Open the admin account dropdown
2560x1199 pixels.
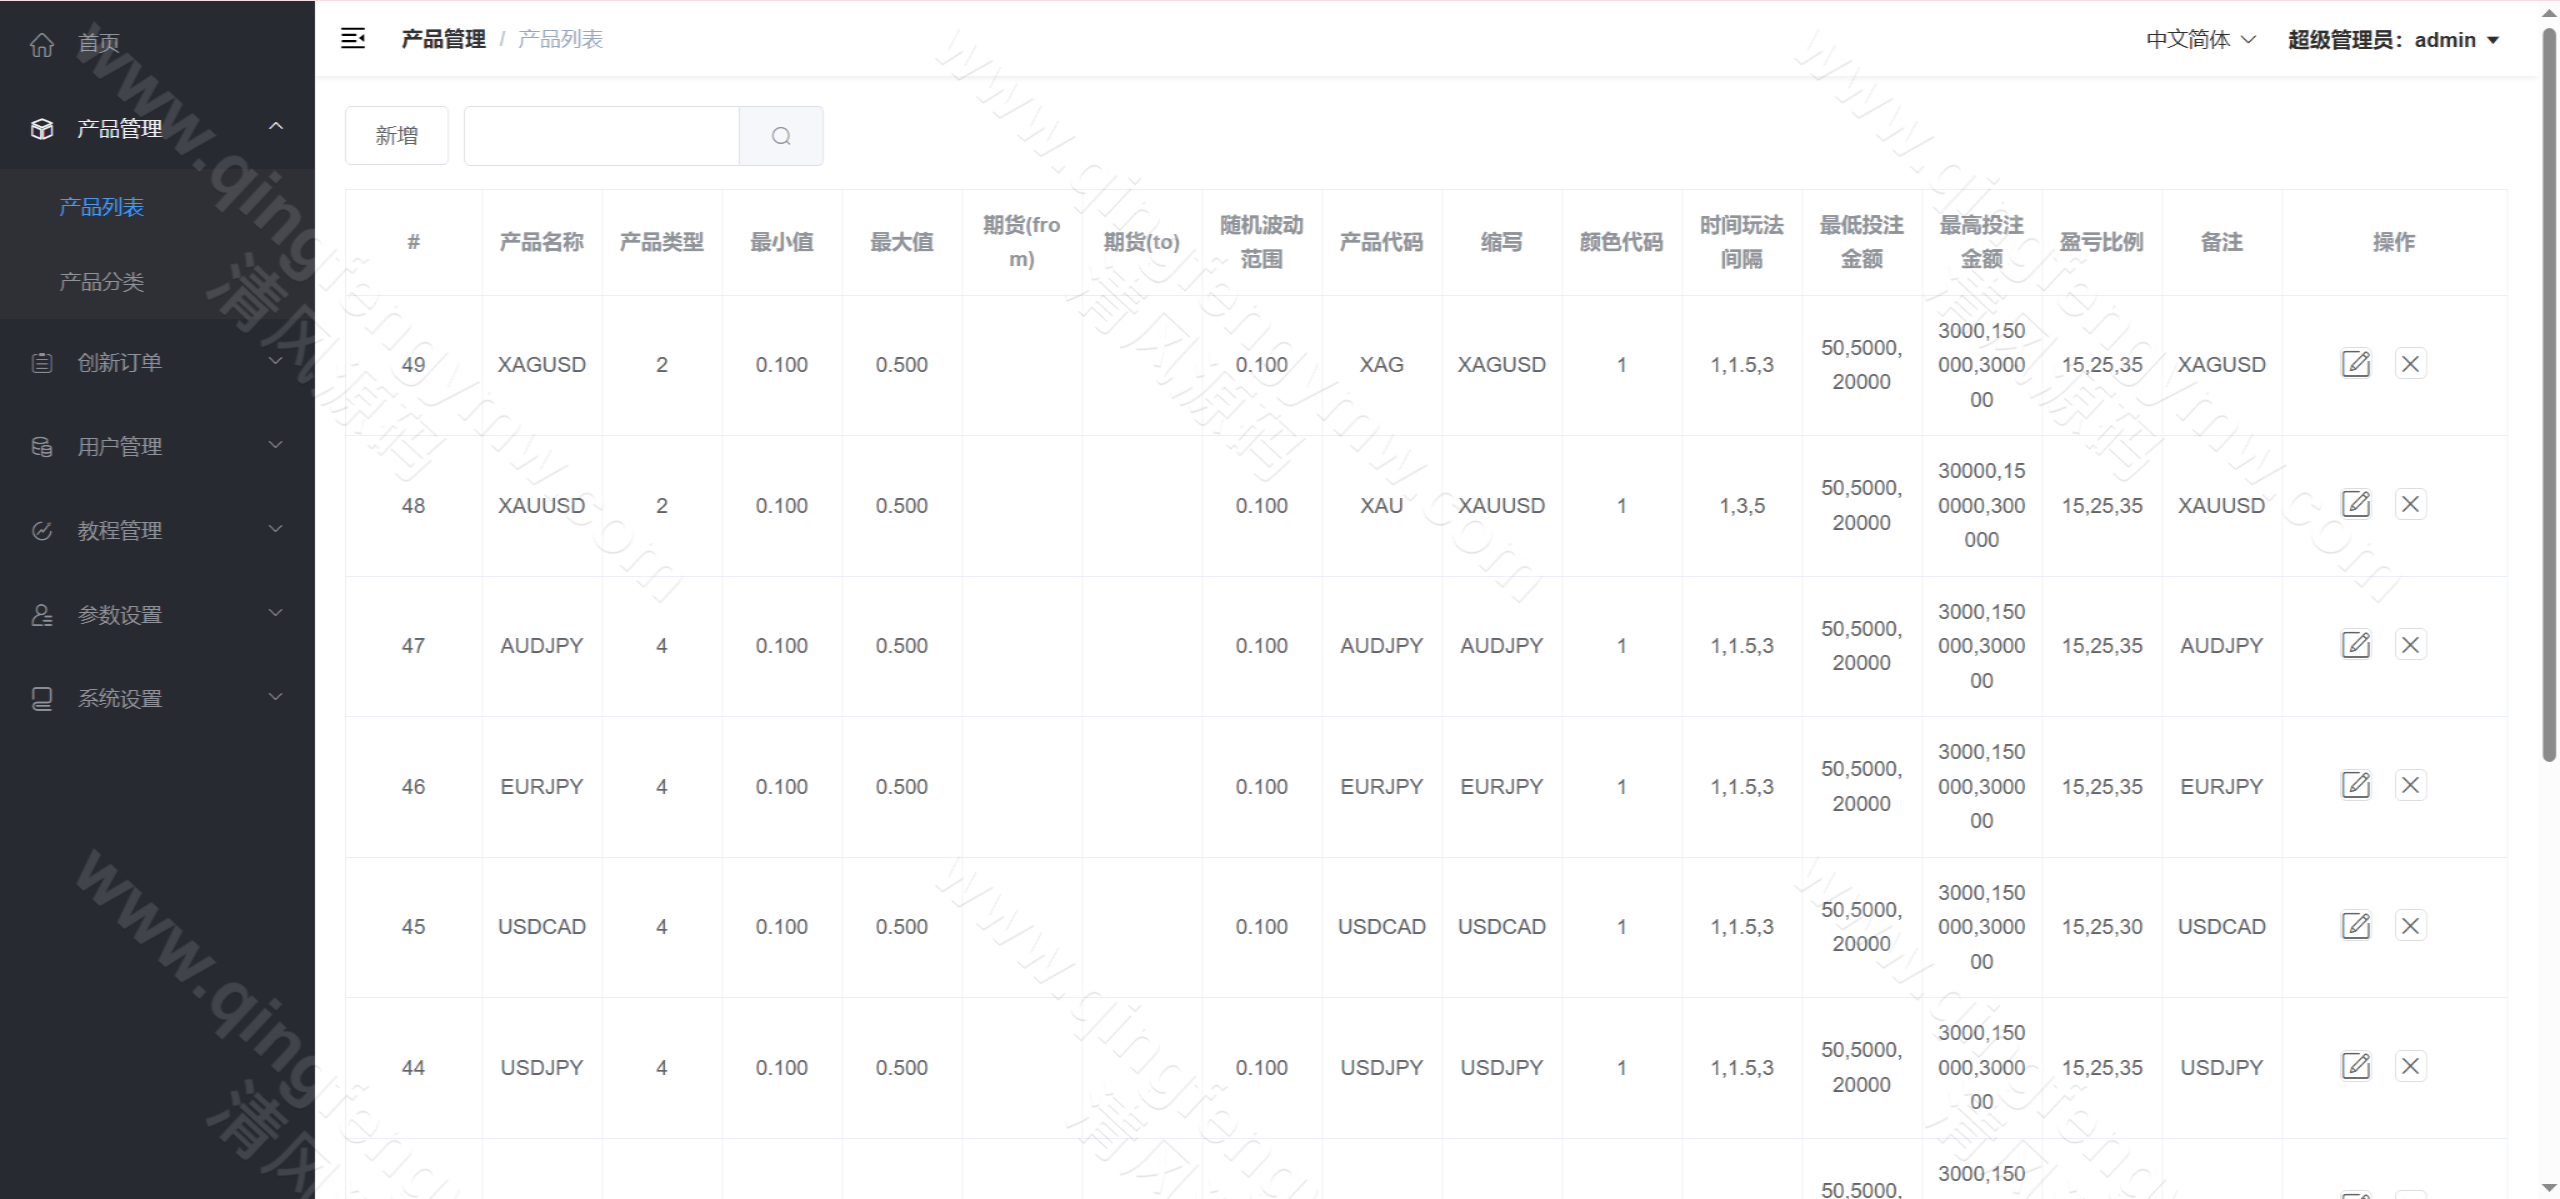(2393, 40)
